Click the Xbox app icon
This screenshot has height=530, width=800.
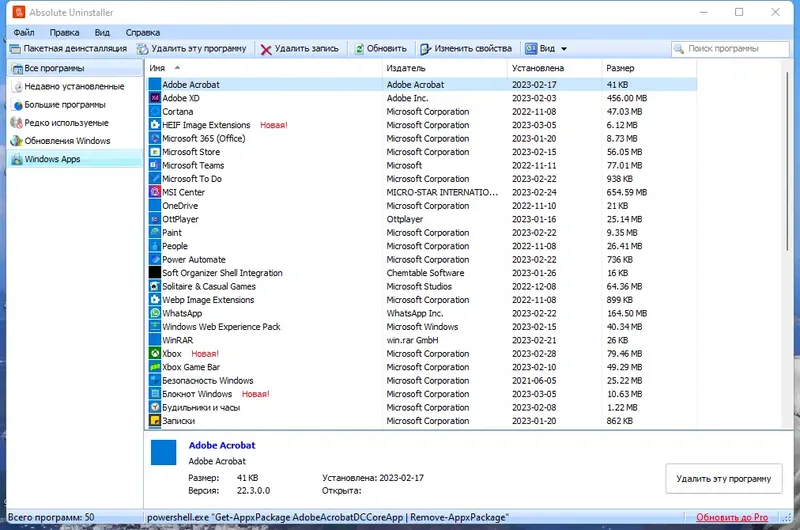pos(155,354)
